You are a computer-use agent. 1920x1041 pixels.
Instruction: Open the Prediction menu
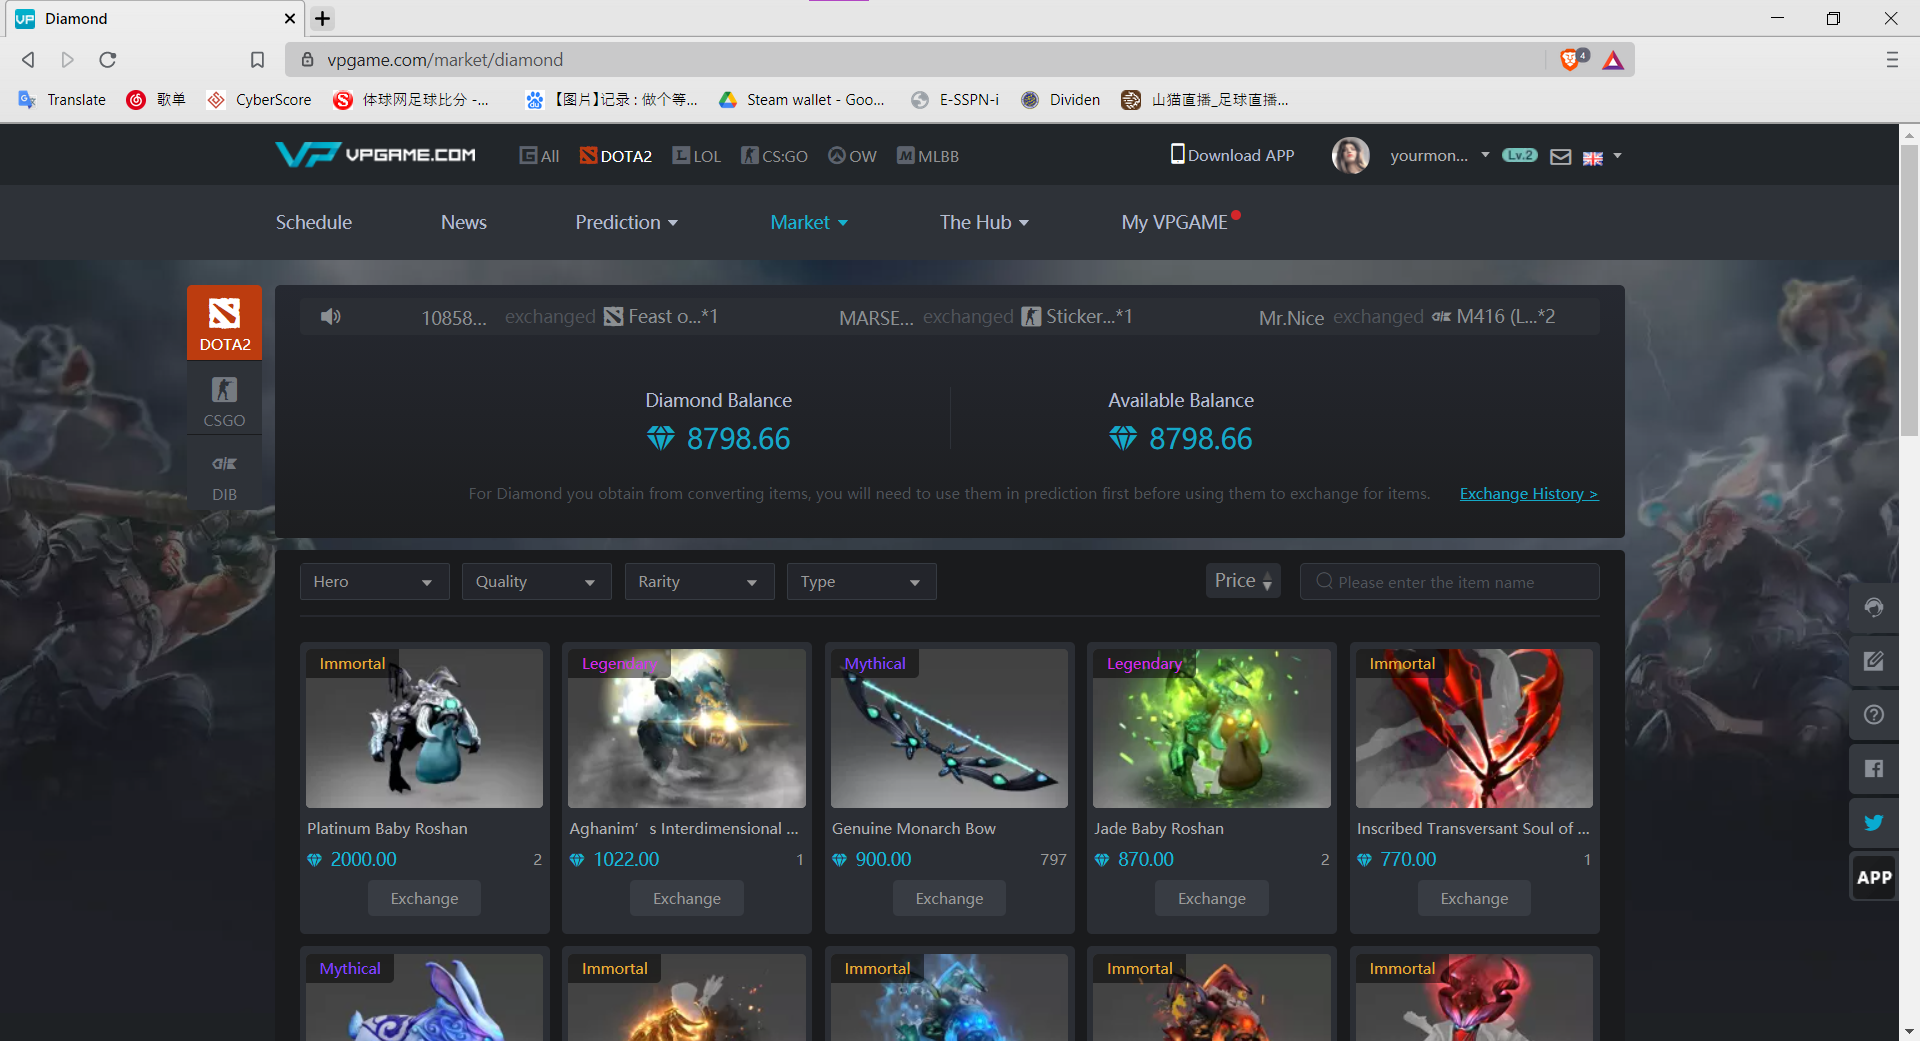pos(626,222)
